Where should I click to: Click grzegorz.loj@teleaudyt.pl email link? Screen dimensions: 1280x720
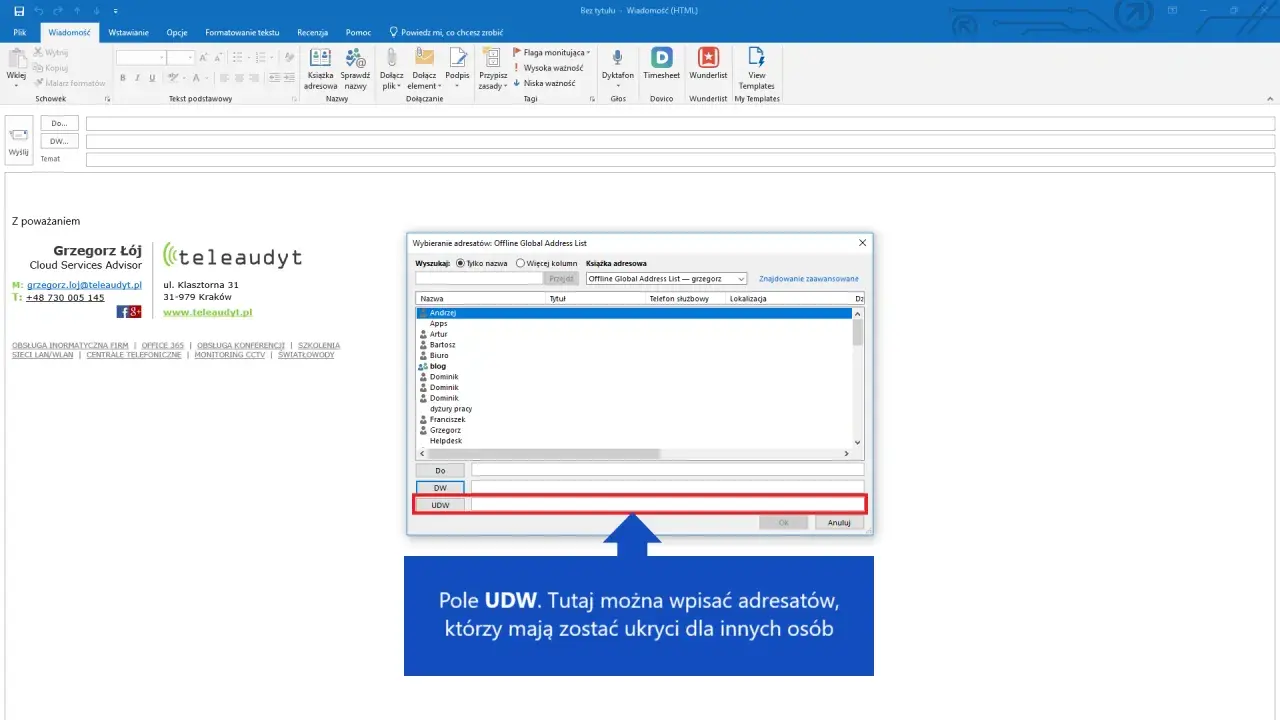click(84, 285)
